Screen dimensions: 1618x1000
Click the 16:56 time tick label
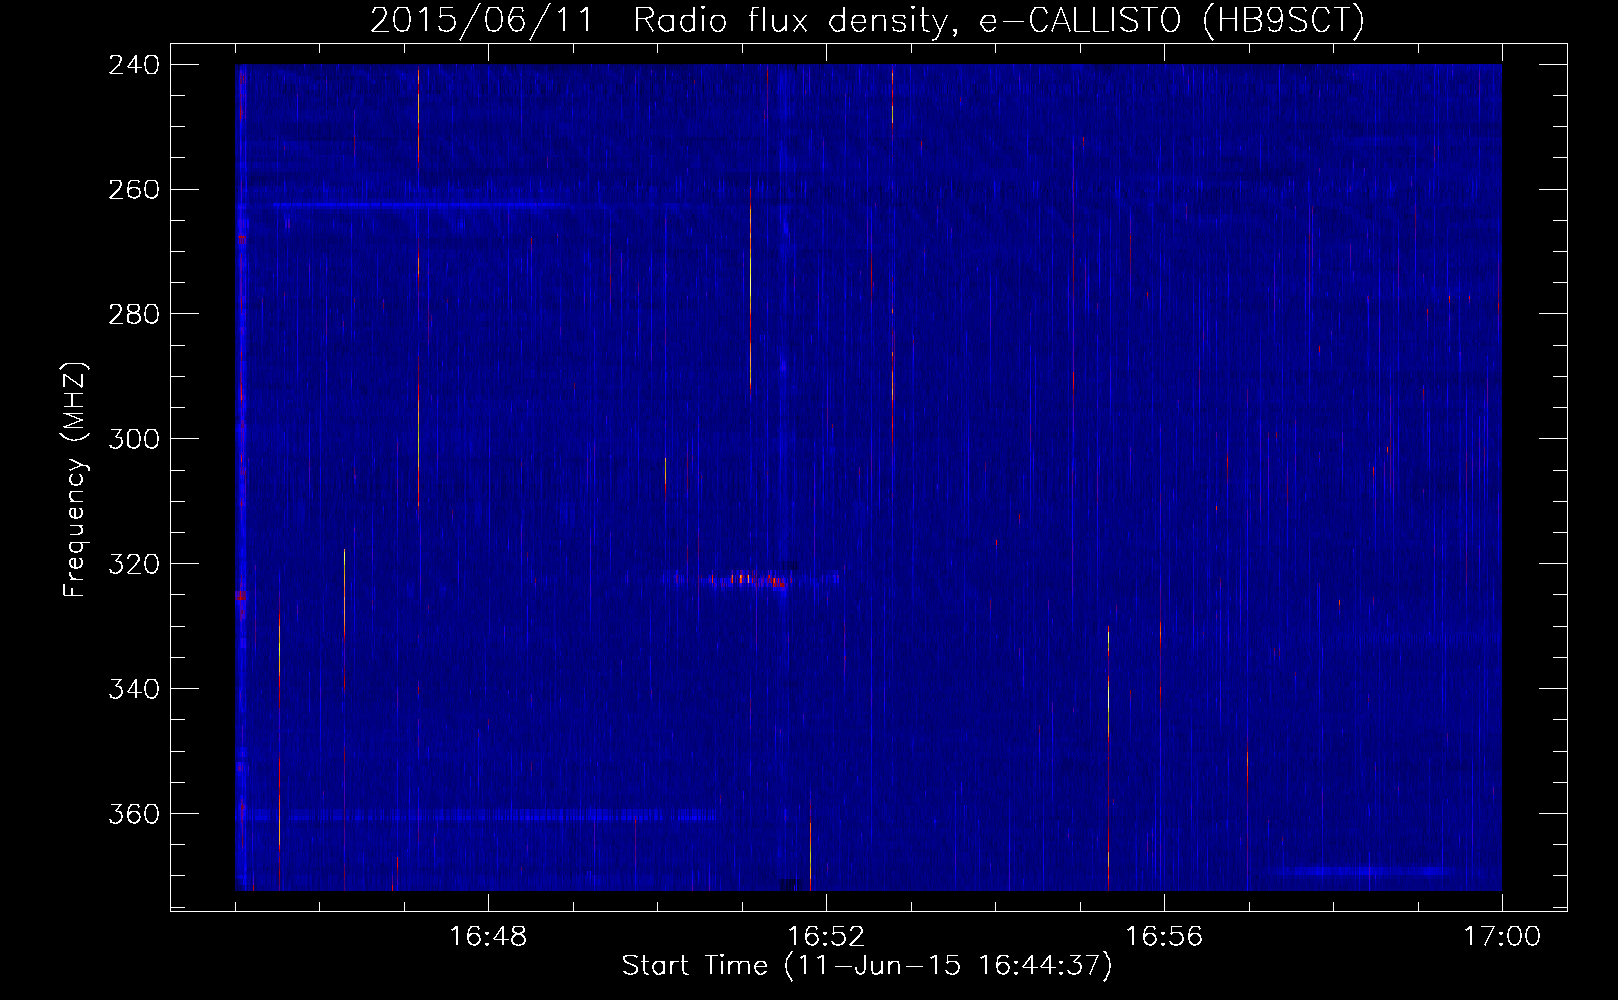point(1164,937)
